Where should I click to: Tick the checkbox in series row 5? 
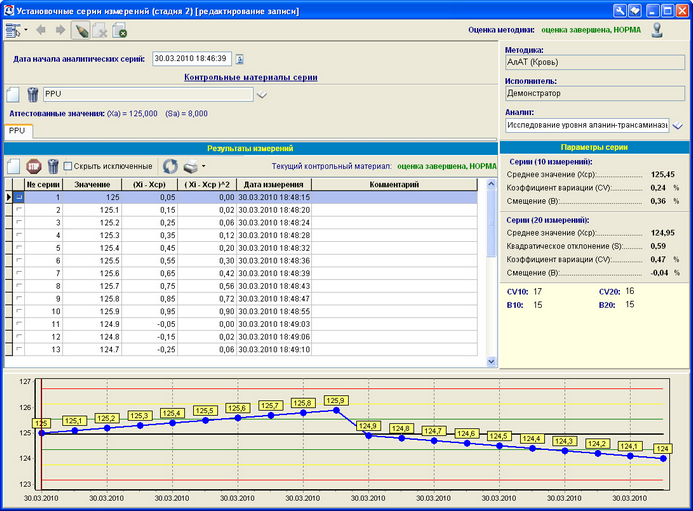18,247
